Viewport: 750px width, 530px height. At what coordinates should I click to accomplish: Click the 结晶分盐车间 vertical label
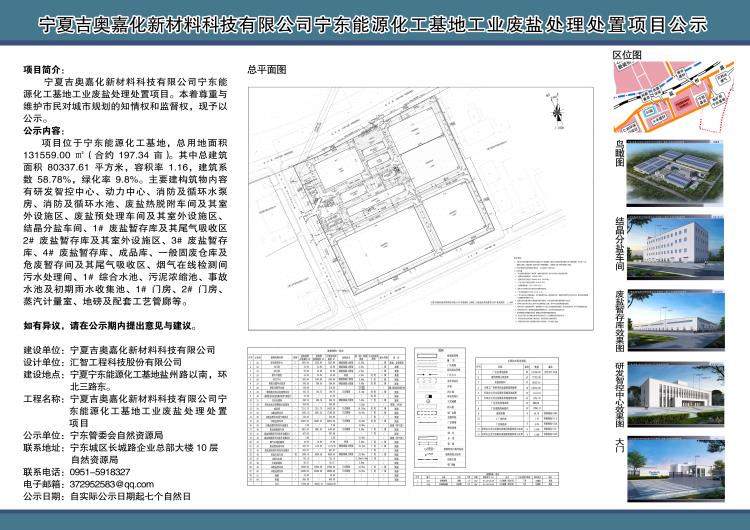[x=619, y=243]
